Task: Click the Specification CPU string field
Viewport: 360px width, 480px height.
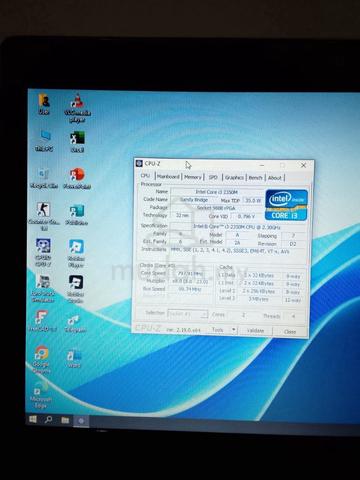Action: (237, 227)
